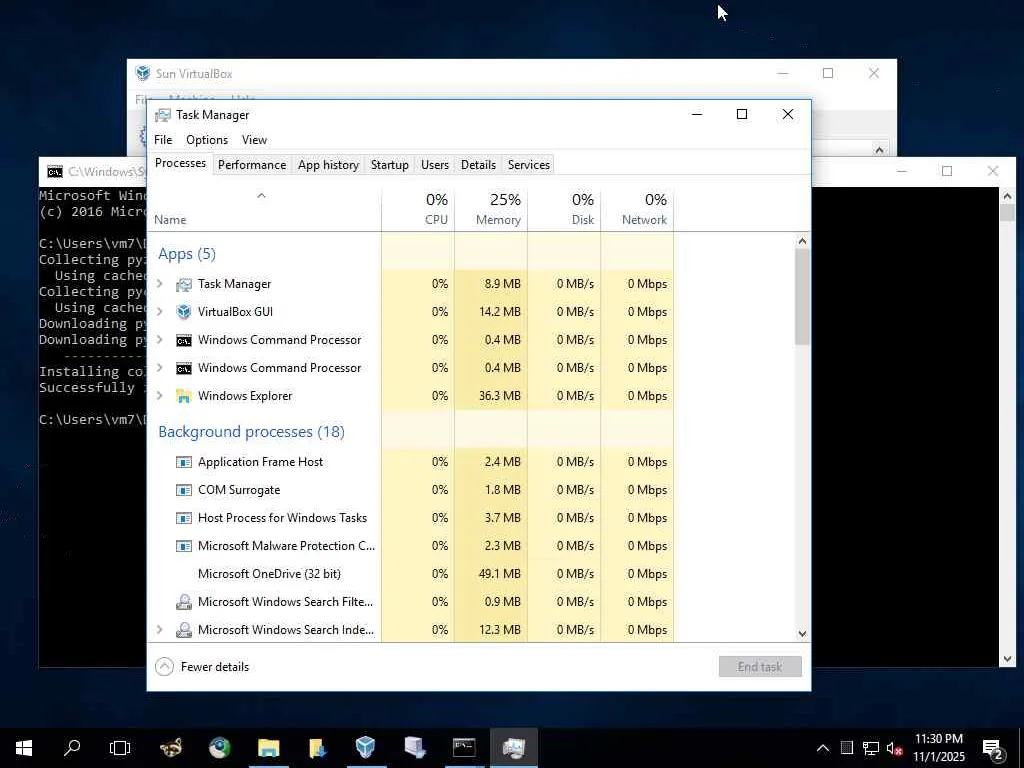Click the Command Prompt window title icon

coord(55,172)
